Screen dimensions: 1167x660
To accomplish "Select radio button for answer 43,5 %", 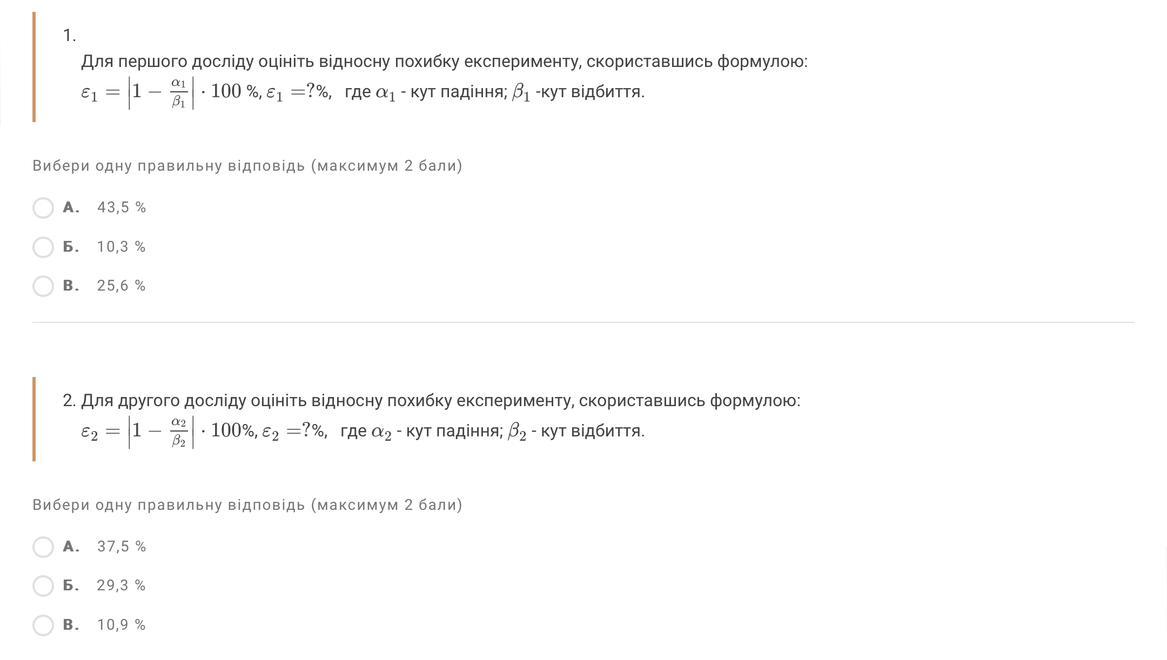I will point(43,208).
